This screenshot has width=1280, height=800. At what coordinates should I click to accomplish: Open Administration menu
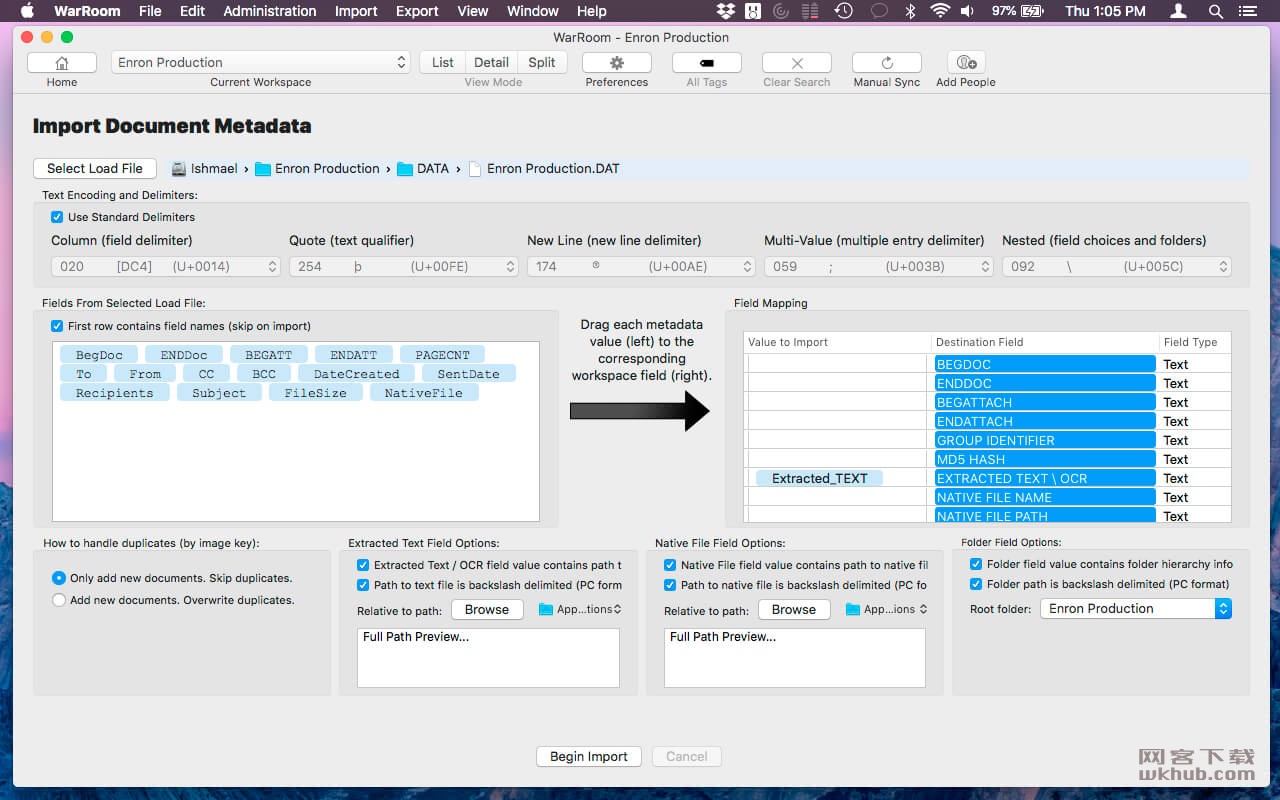click(x=270, y=11)
